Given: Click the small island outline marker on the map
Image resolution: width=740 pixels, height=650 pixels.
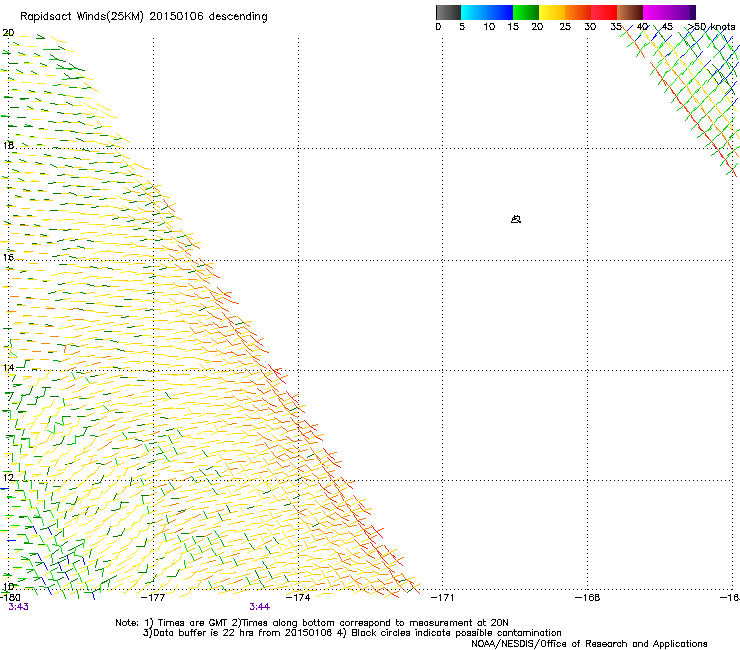Looking at the screenshot, I should (516, 219).
